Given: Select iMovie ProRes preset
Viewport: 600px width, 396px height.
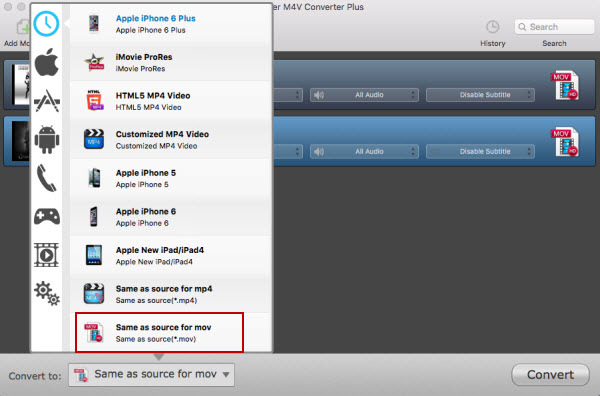Looking at the screenshot, I should click(x=171, y=62).
